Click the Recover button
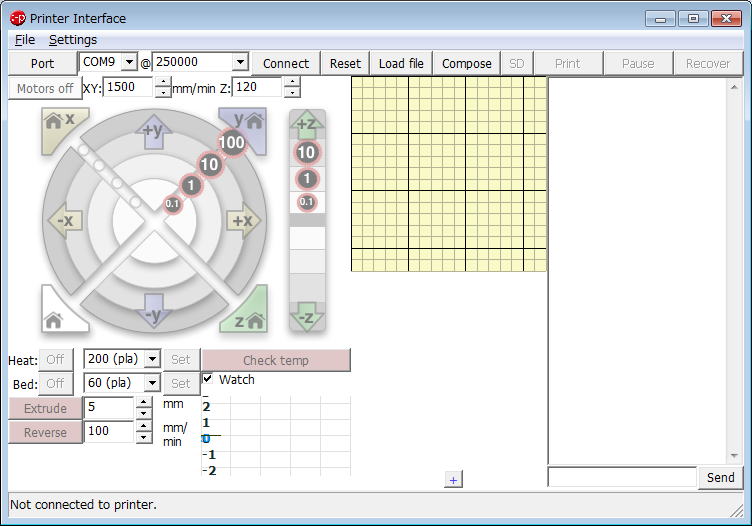752x526 pixels. 708,63
